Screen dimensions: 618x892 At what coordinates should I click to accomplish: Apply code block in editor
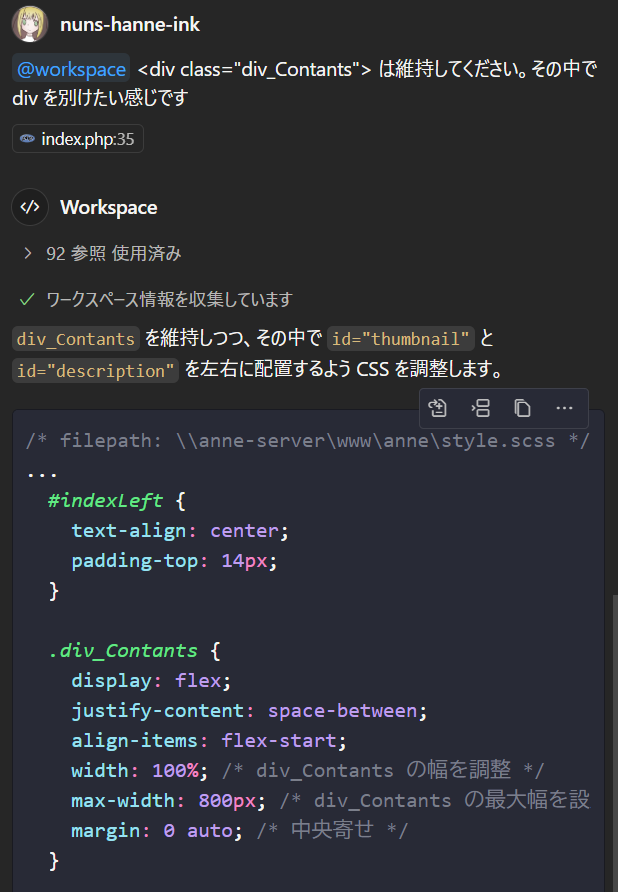(438, 408)
